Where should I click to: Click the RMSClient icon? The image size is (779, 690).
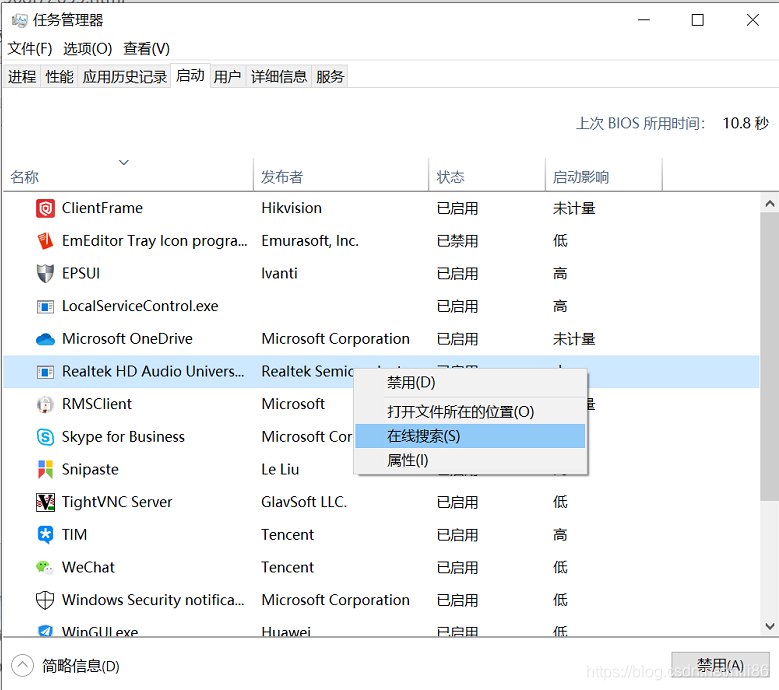click(45, 404)
